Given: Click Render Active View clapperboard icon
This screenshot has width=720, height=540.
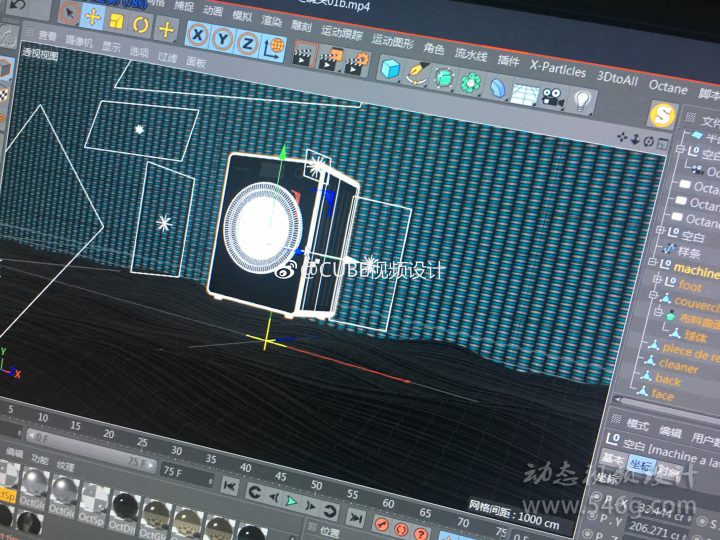Looking at the screenshot, I should click(304, 56).
